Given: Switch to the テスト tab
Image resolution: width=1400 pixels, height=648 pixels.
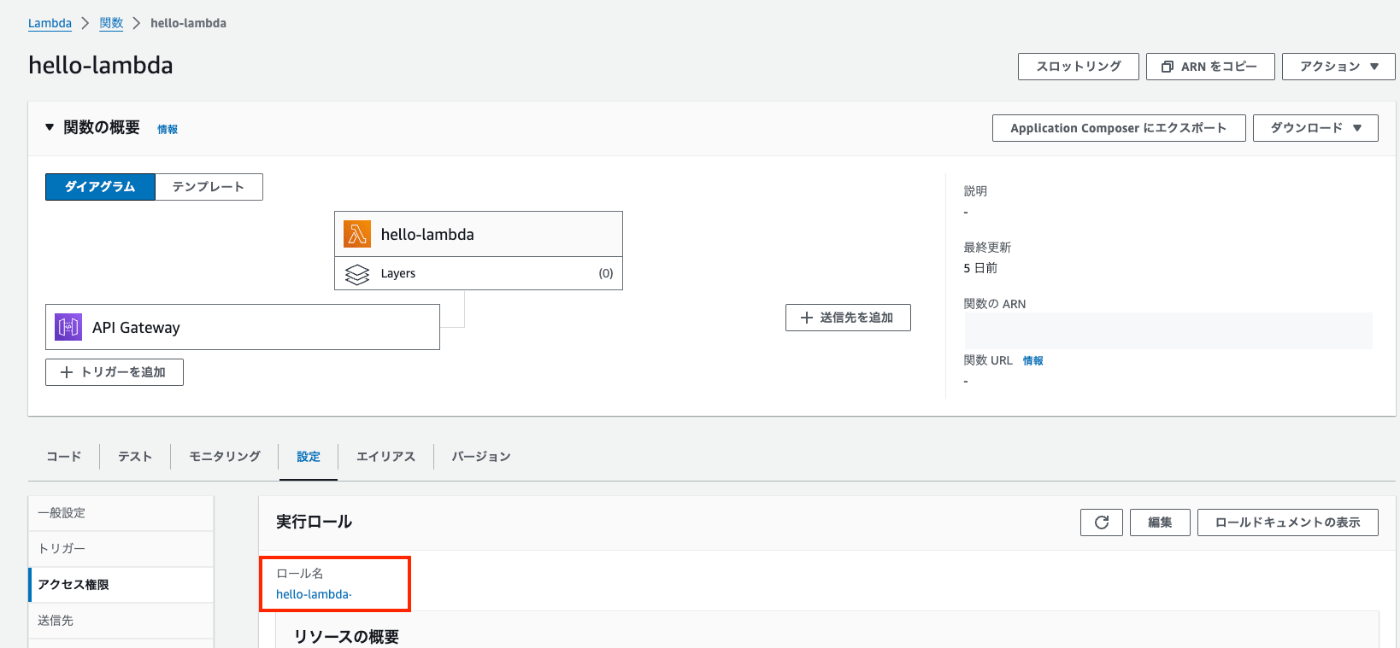Looking at the screenshot, I should [135, 456].
